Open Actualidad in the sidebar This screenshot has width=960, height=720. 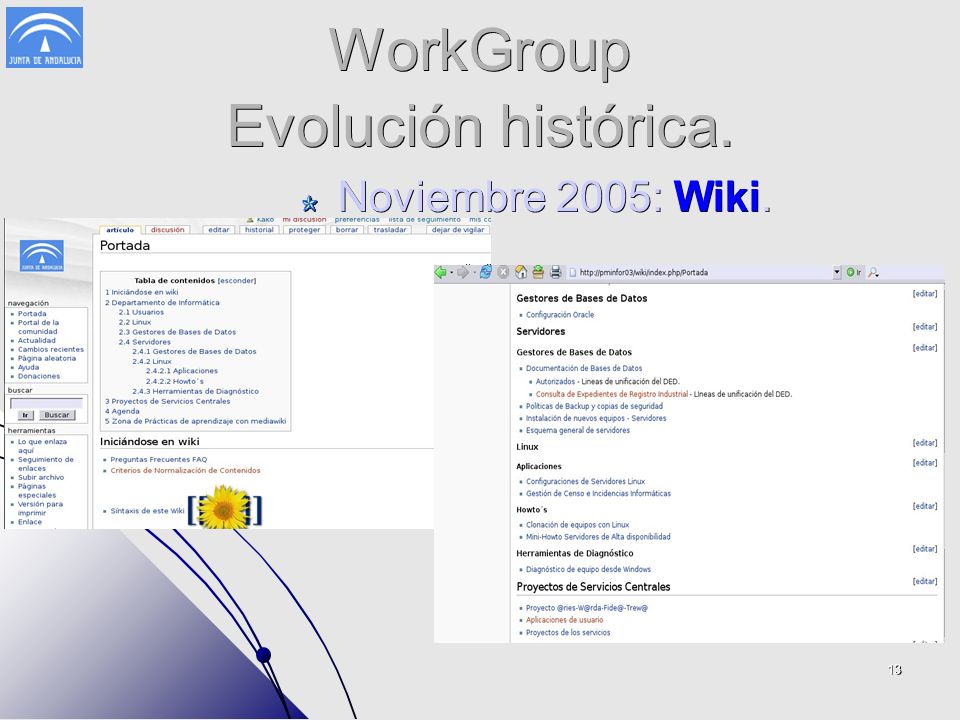37,340
